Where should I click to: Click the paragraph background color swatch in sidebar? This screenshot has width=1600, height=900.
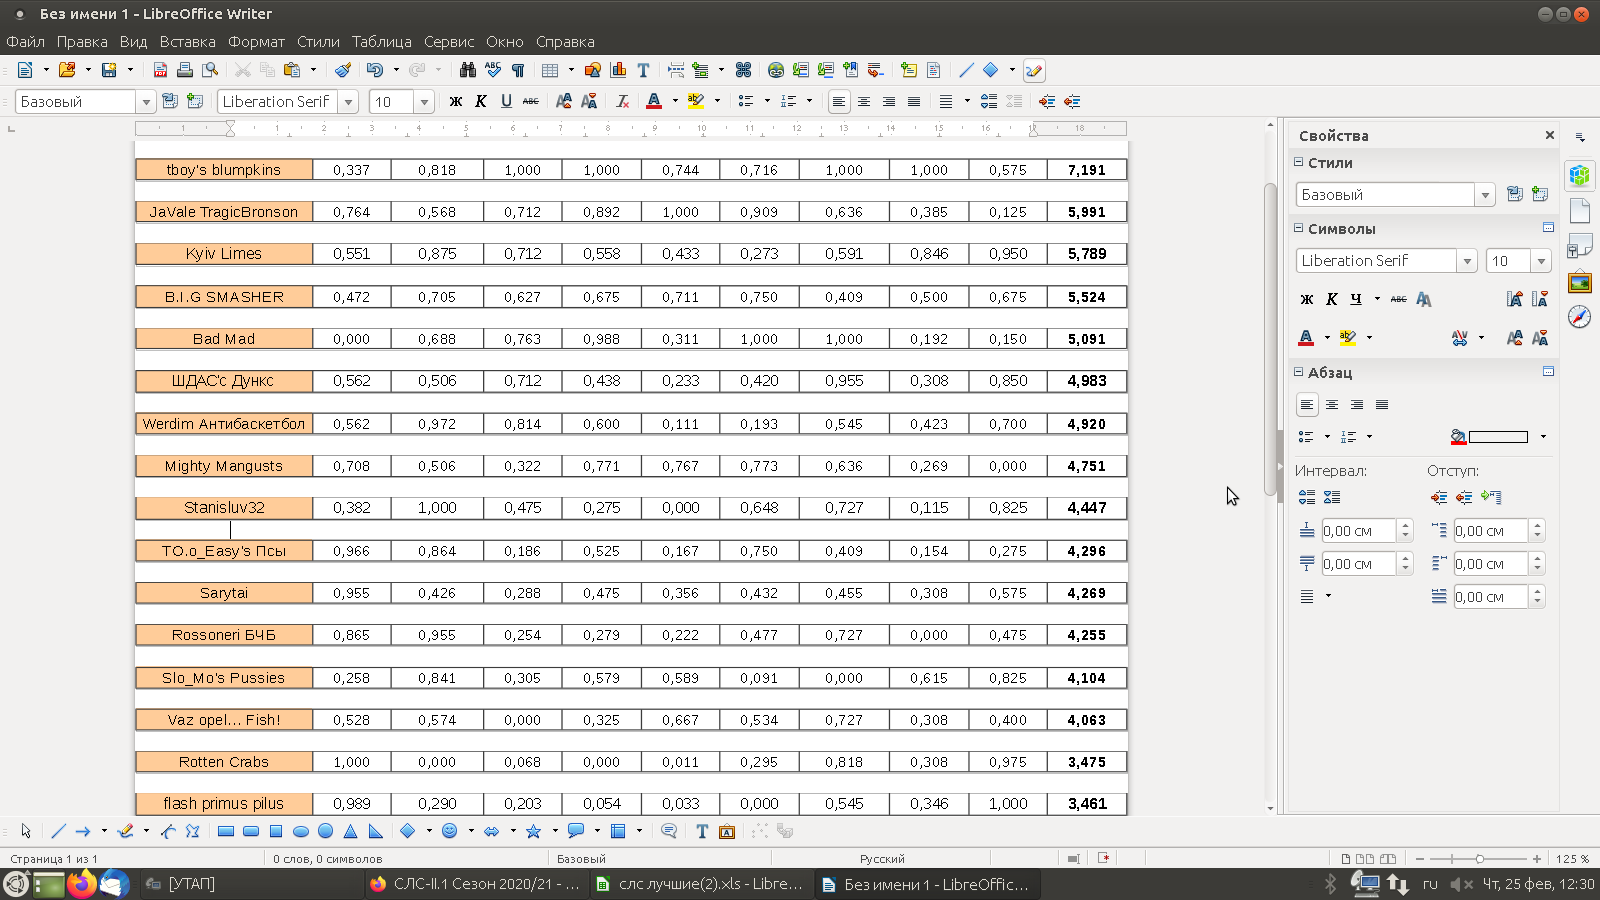click(1498, 437)
